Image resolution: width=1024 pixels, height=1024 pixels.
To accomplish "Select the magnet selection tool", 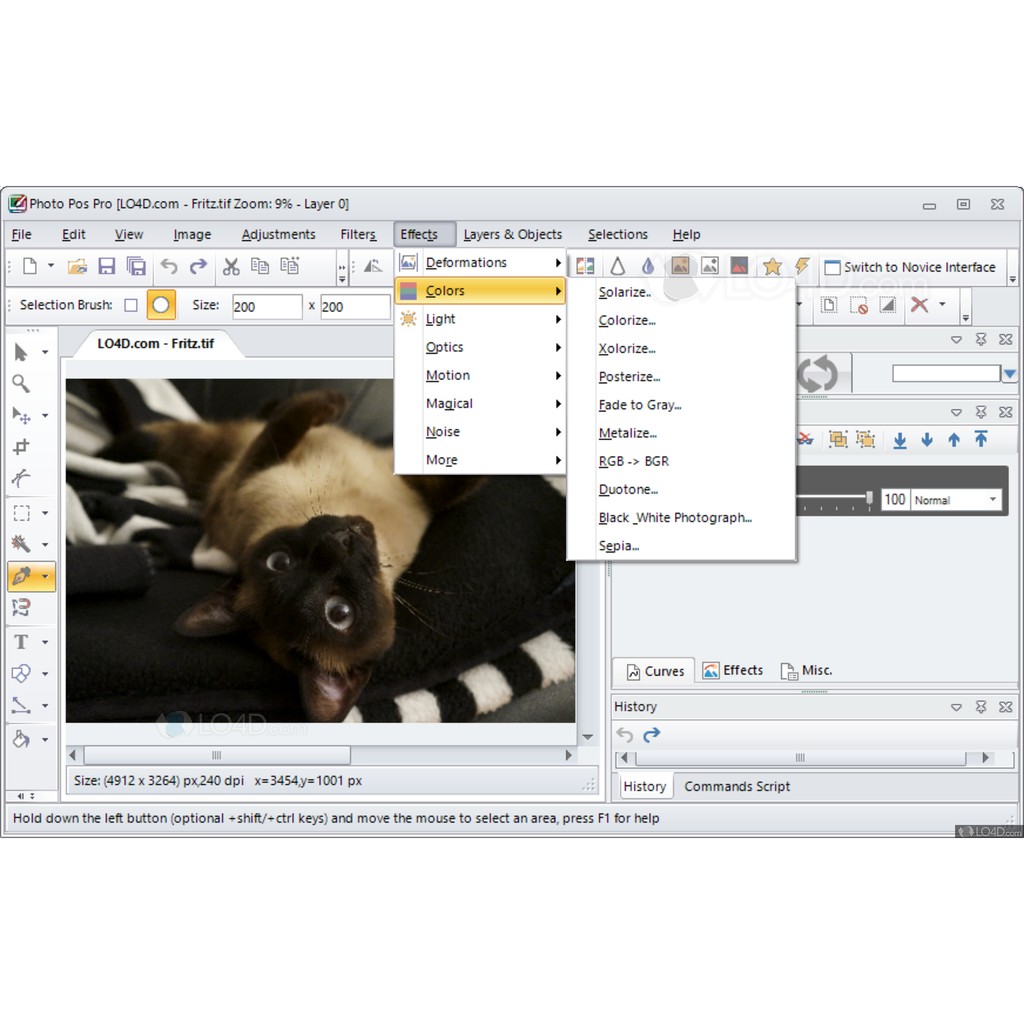I will pyautogui.click(x=21, y=607).
